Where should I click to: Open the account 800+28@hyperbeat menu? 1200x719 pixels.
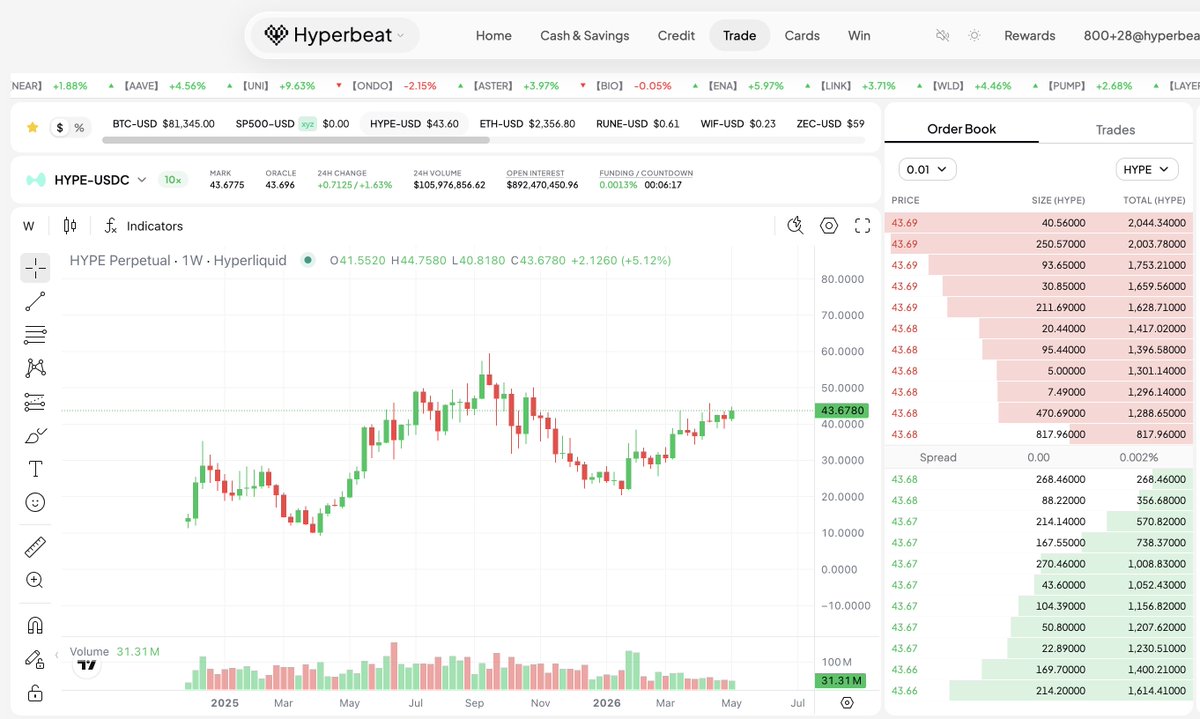point(1141,35)
